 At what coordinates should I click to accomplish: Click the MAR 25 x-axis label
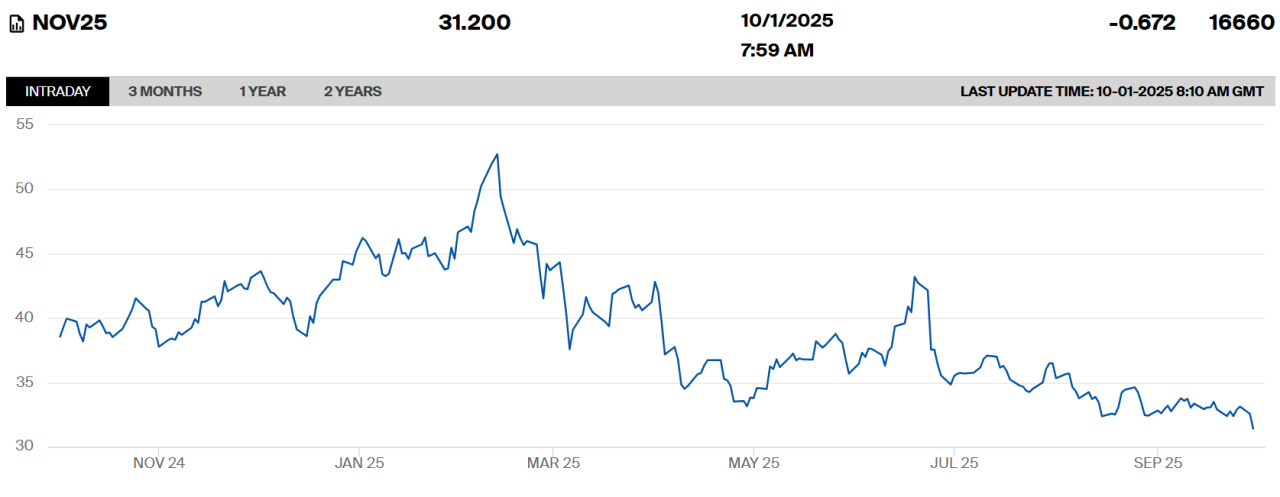click(553, 463)
